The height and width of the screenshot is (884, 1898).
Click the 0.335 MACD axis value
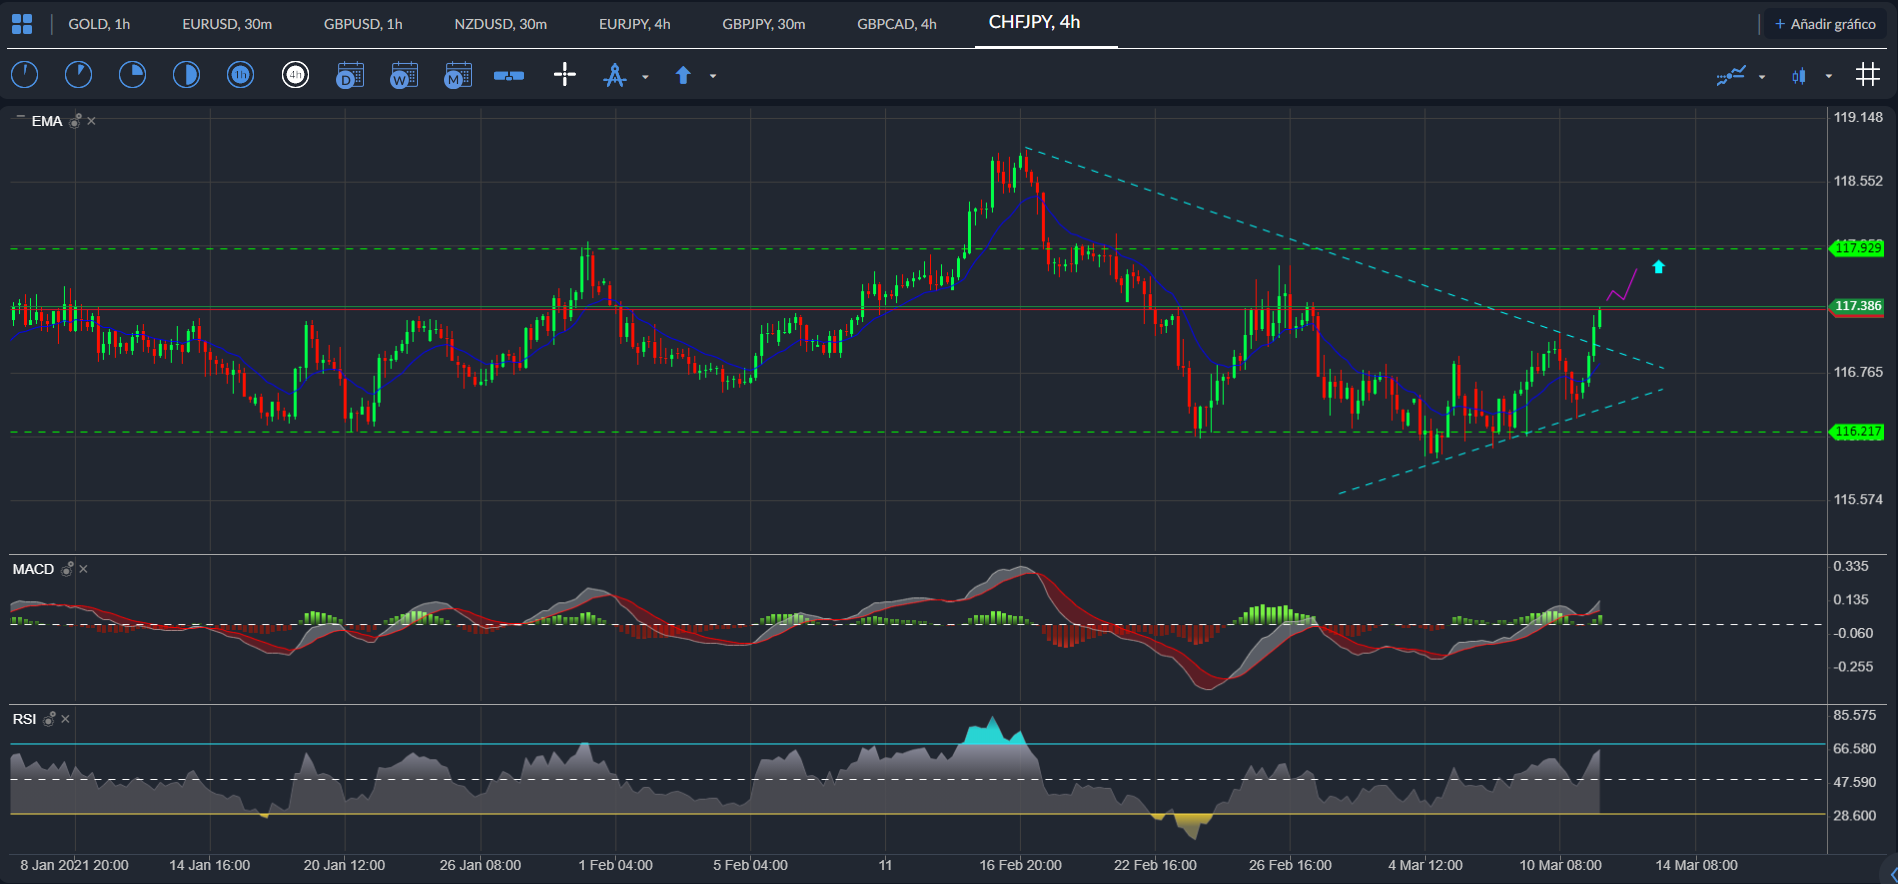click(x=1851, y=566)
